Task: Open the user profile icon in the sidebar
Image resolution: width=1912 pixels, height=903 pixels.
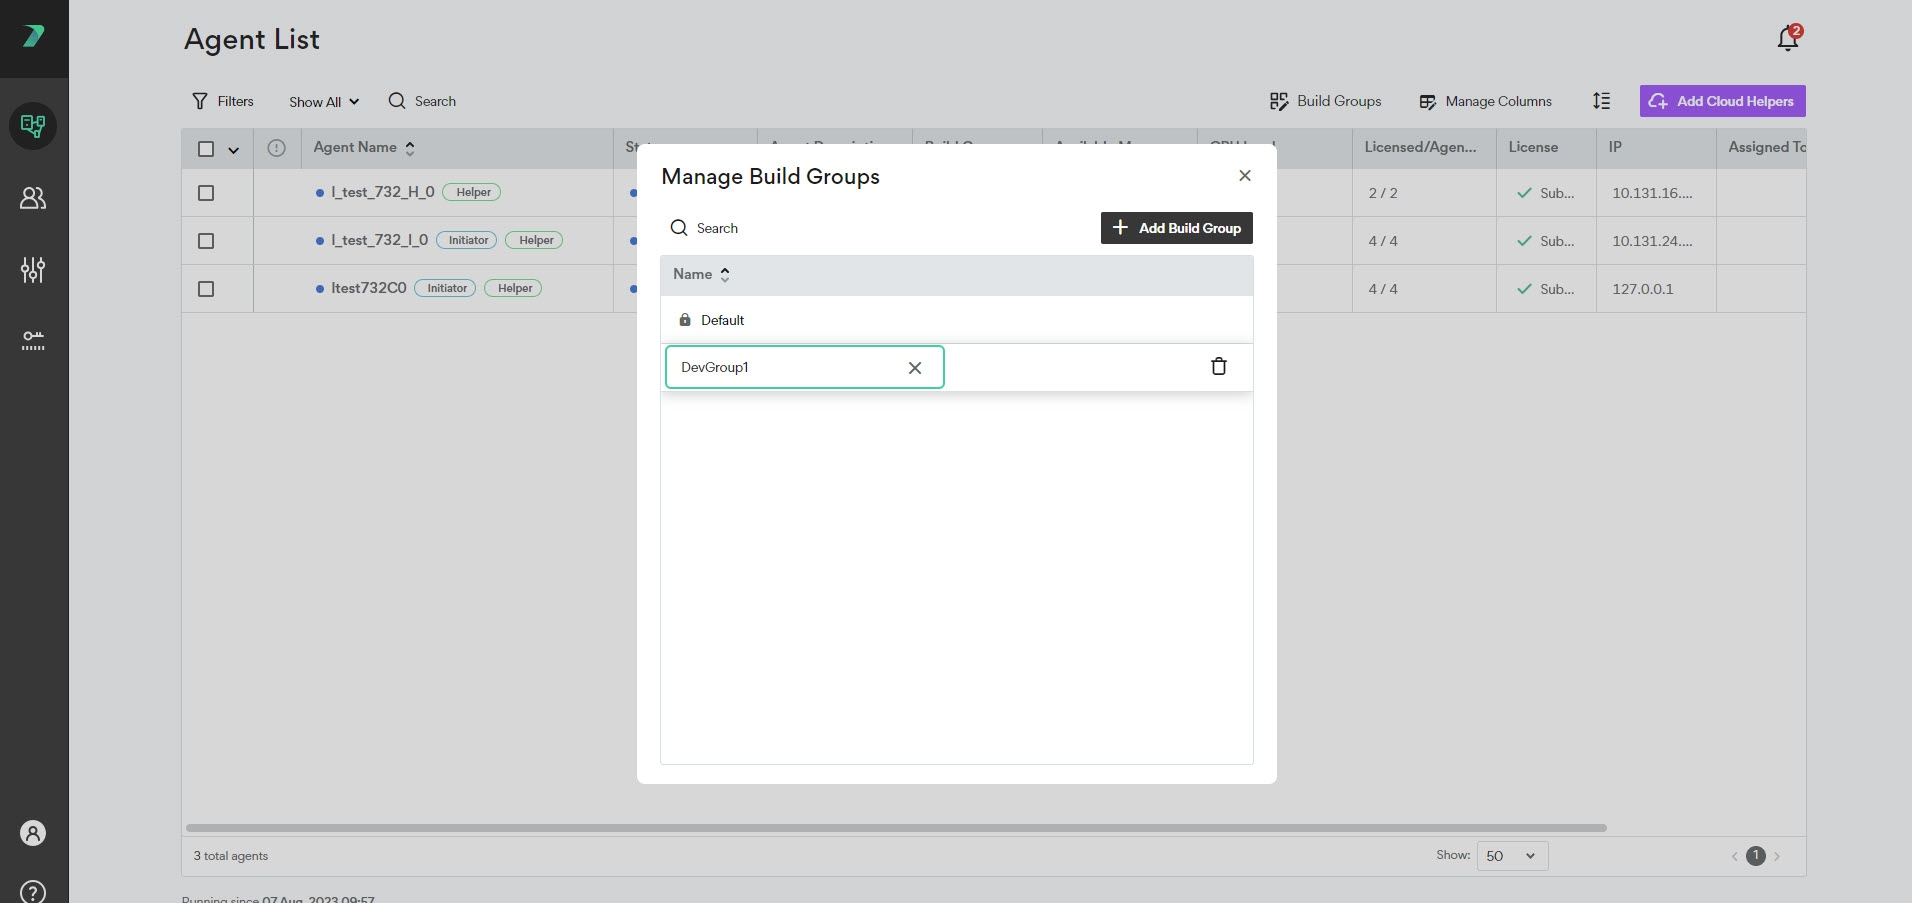Action: click(x=33, y=833)
